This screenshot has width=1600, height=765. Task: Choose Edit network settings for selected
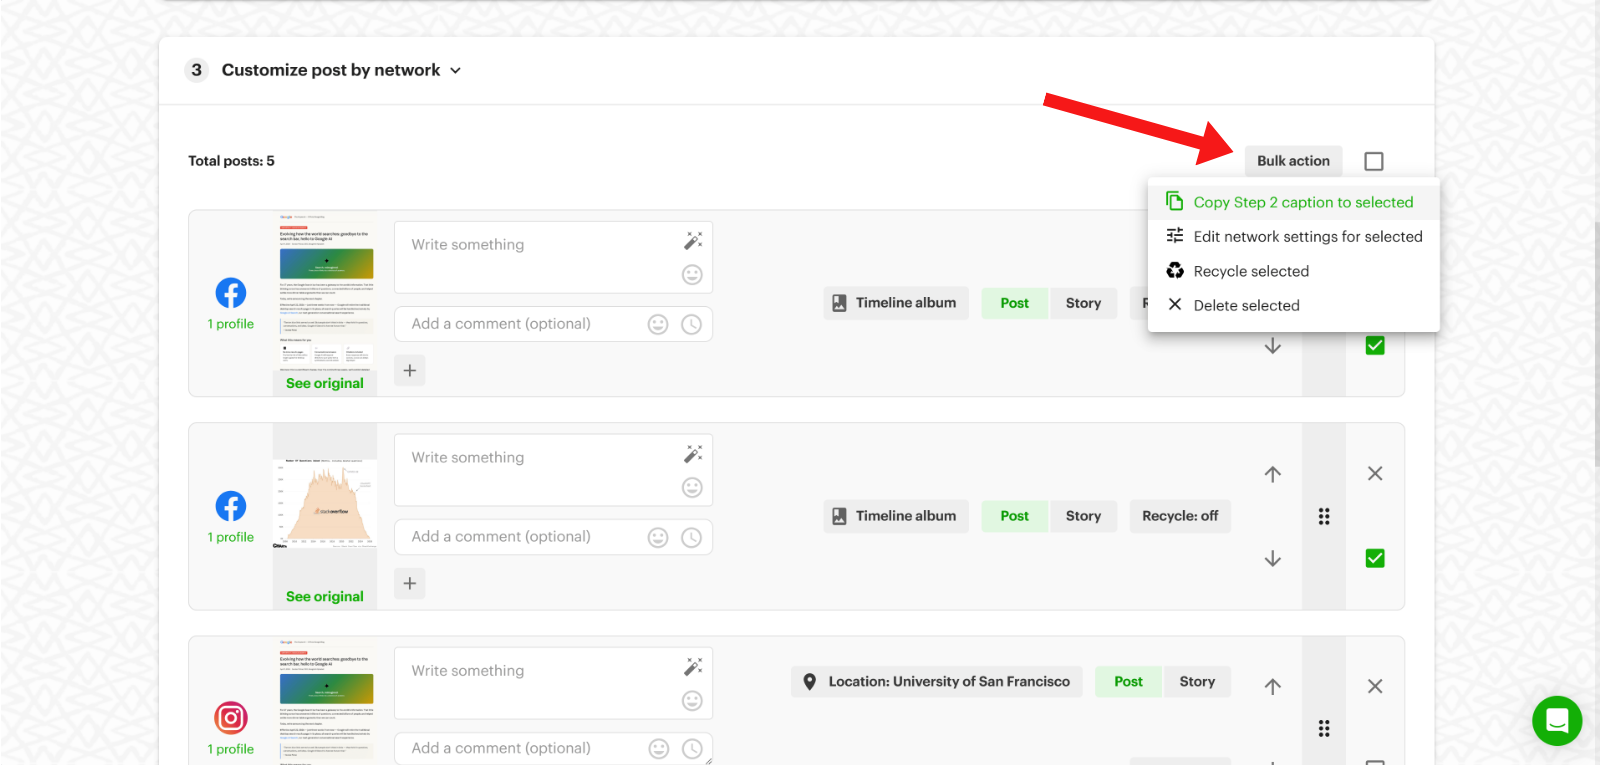tap(1293, 237)
